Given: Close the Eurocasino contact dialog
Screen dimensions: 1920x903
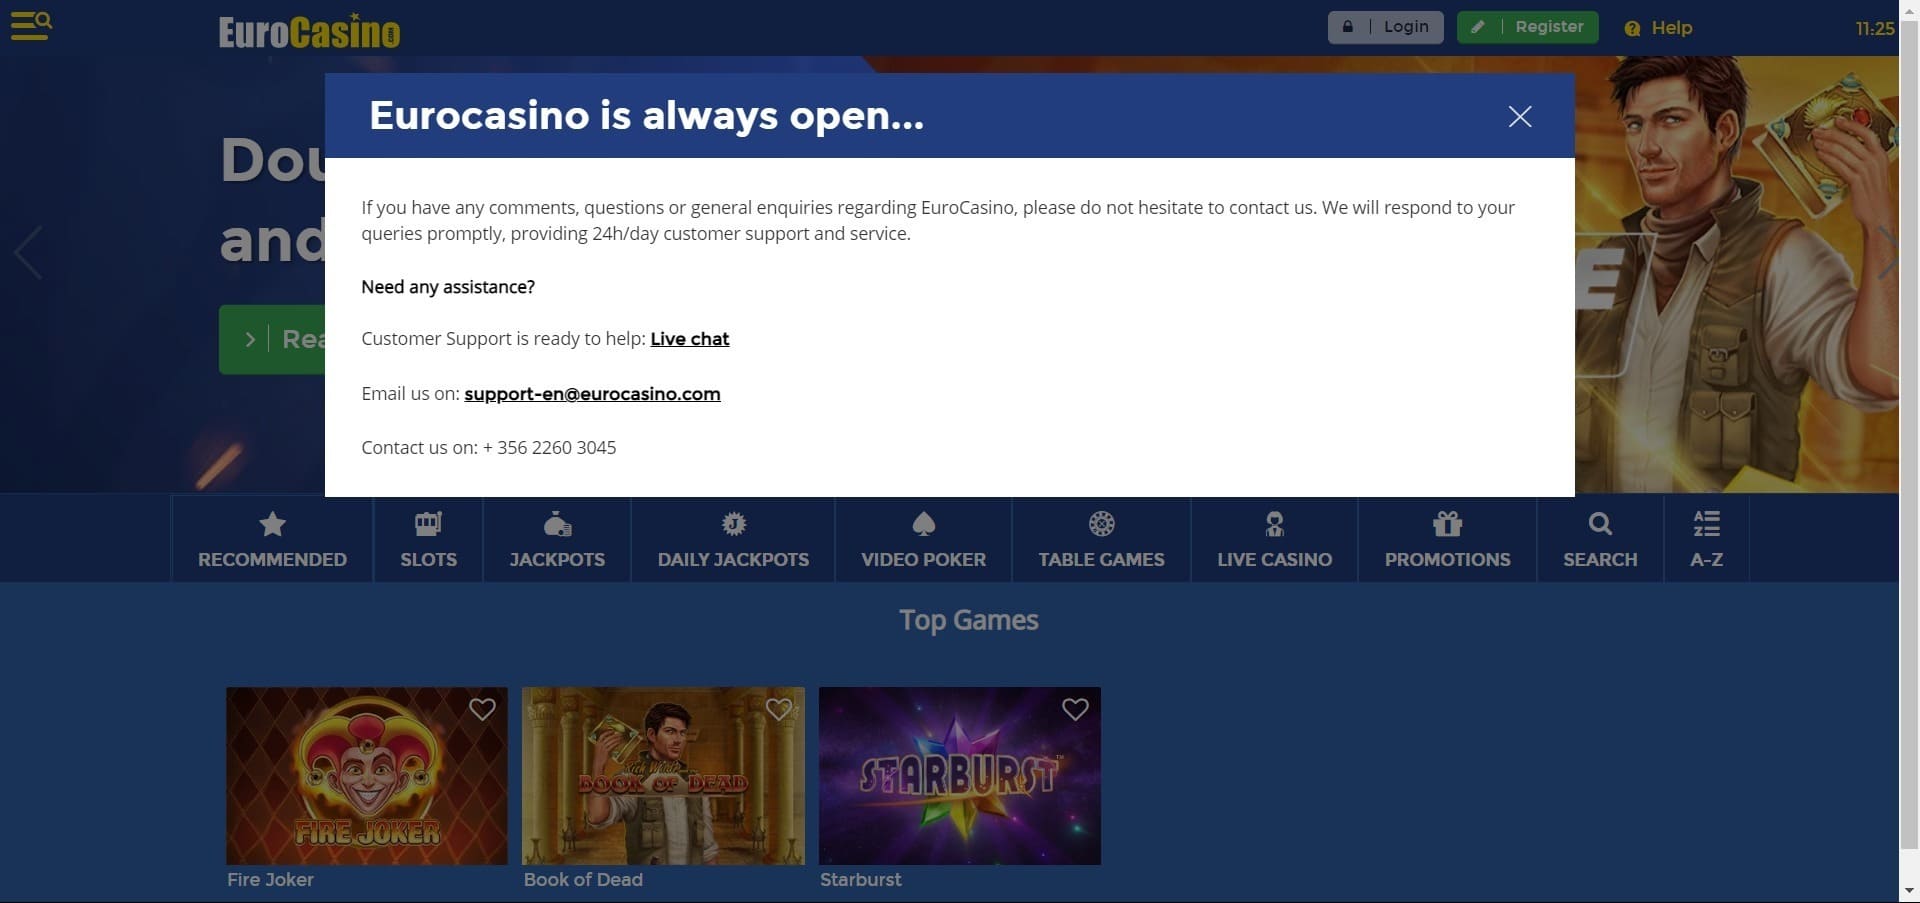Looking at the screenshot, I should (1519, 116).
